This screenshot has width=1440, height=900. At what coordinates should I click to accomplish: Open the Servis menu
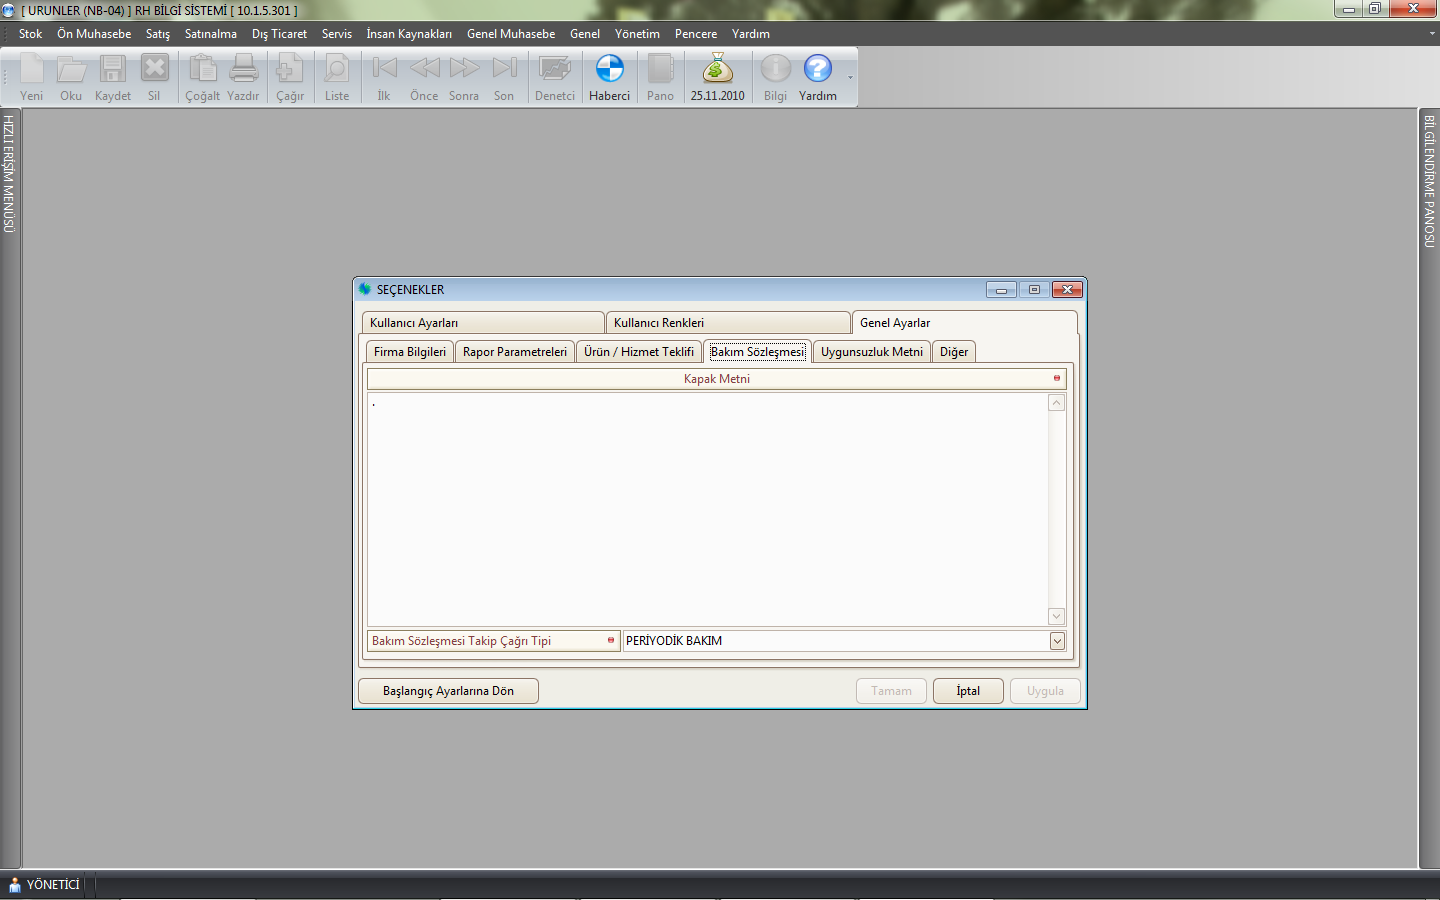pyautogui.click(x=336, y=34)
